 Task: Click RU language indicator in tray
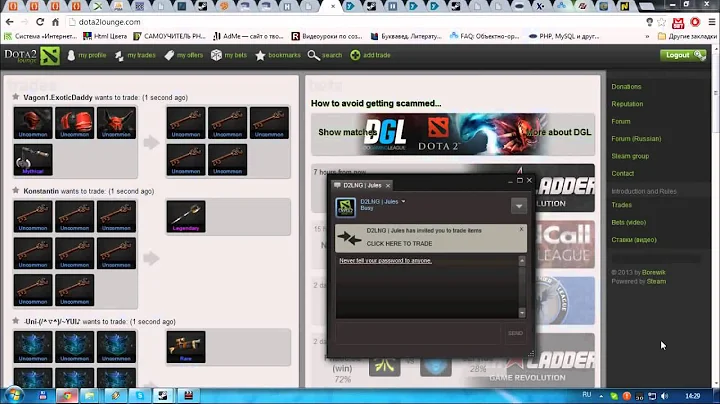tap(587, 395)
